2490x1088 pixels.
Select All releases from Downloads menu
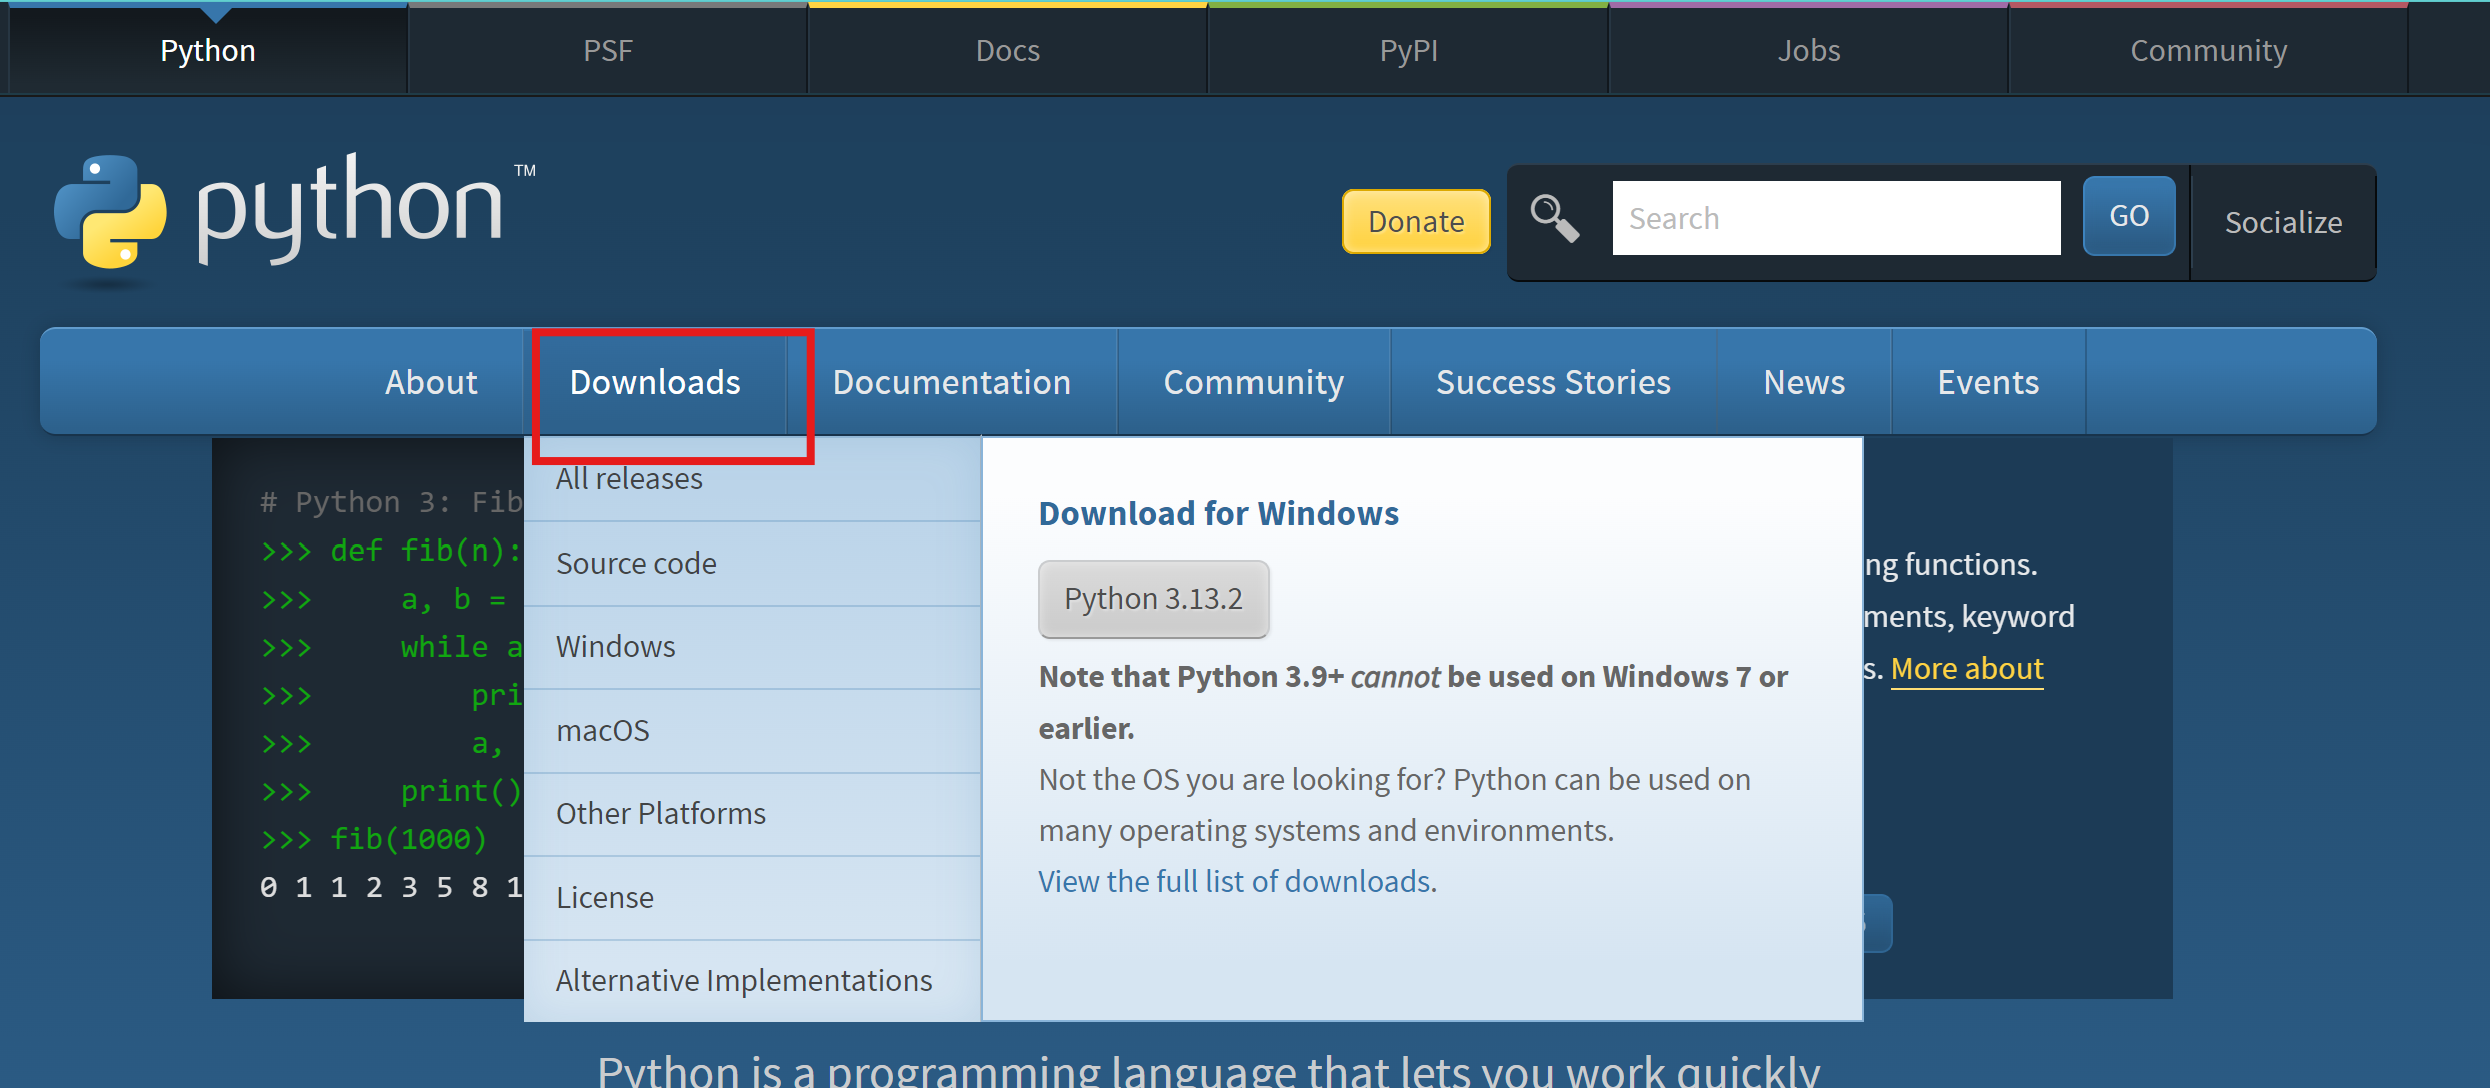click(x=629, y=479)
